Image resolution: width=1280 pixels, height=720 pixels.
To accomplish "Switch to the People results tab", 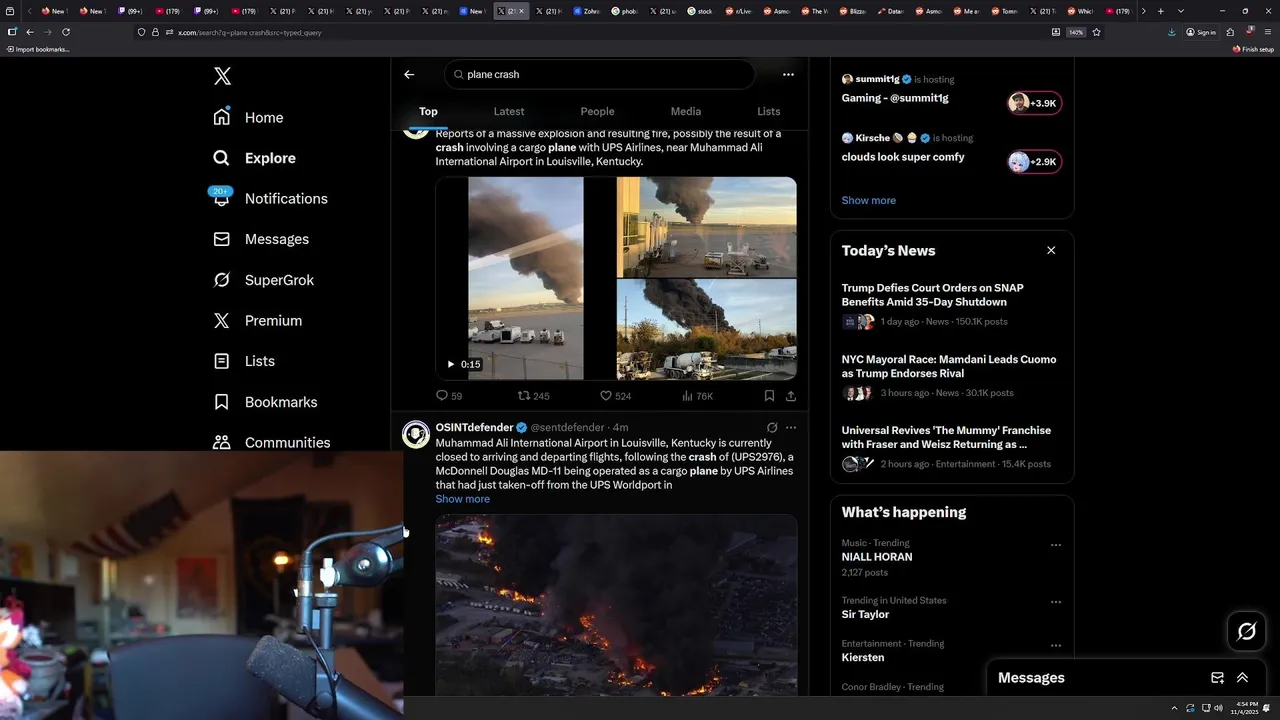I will (597, 111).
